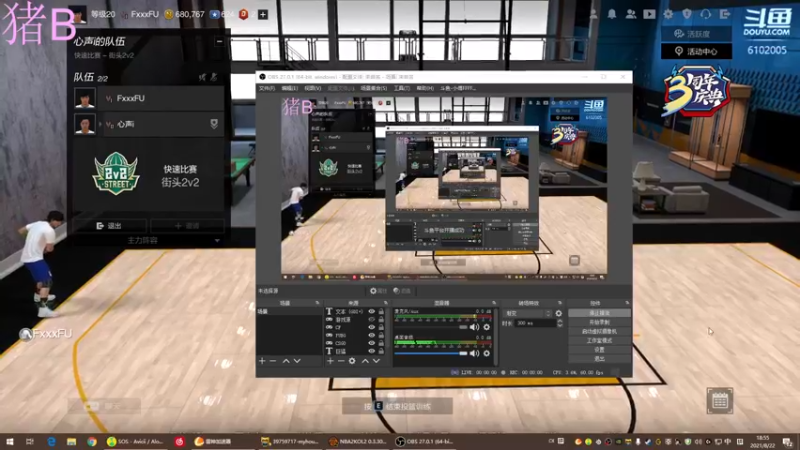The height and width of the screenshot is (450, 800).
Task: Pop out the audio mixer dock panel
Action: [x=494, y=303]
